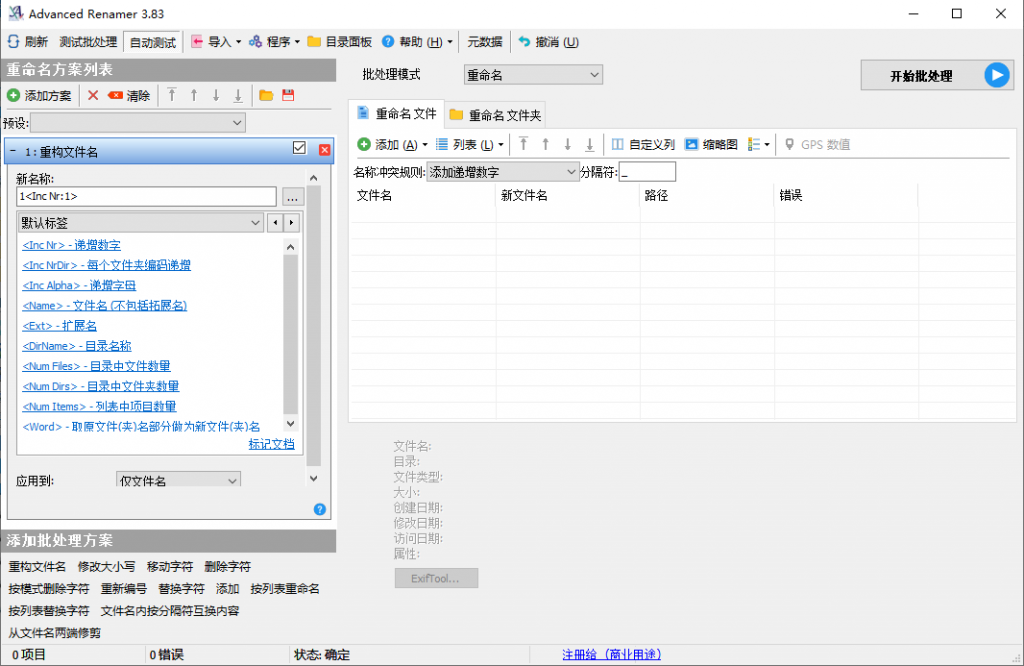This screenshot has height=666, width=1024.
Task: Open the 默认标签 tag group dropdown
Action: coord(140,223)
